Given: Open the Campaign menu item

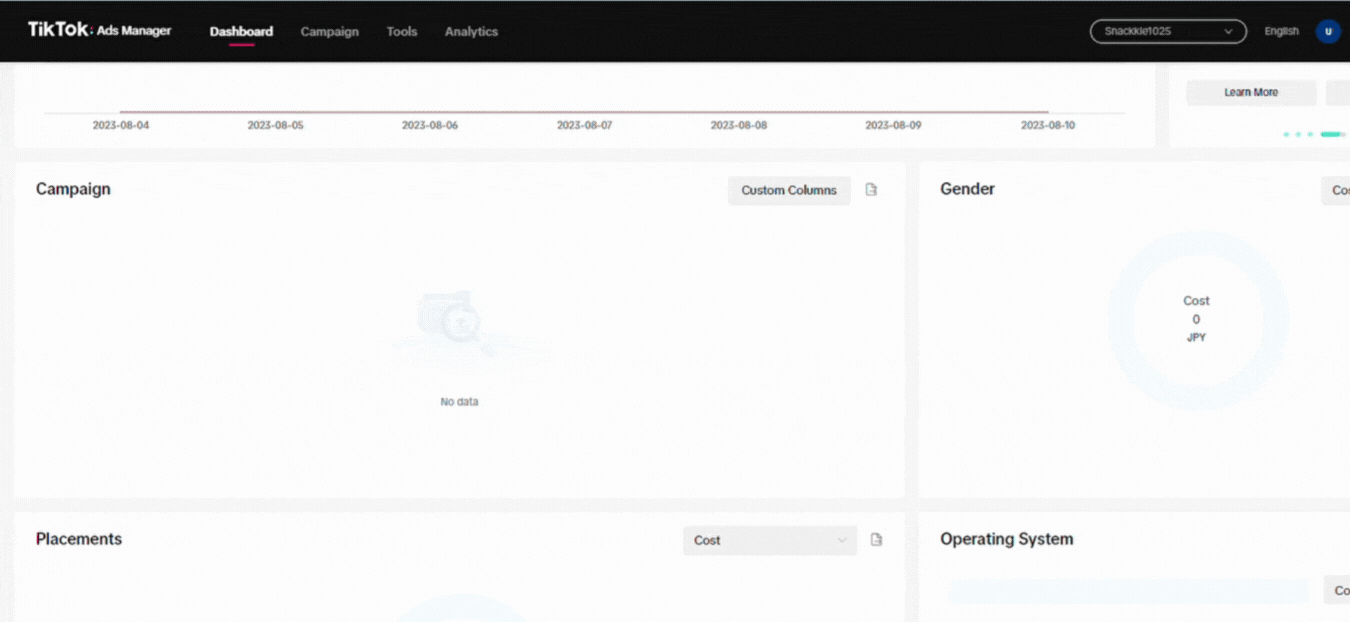Looking at the screenshot, I should click(329, 31).
